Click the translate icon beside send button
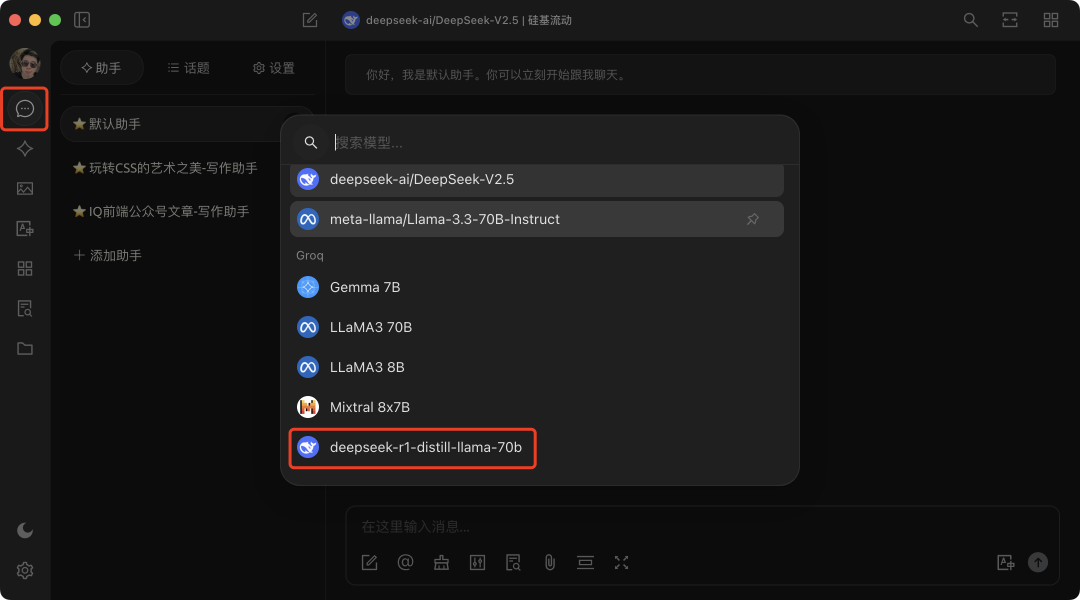This screenshot has width=1080, height=600. [x=1006, y=563]
